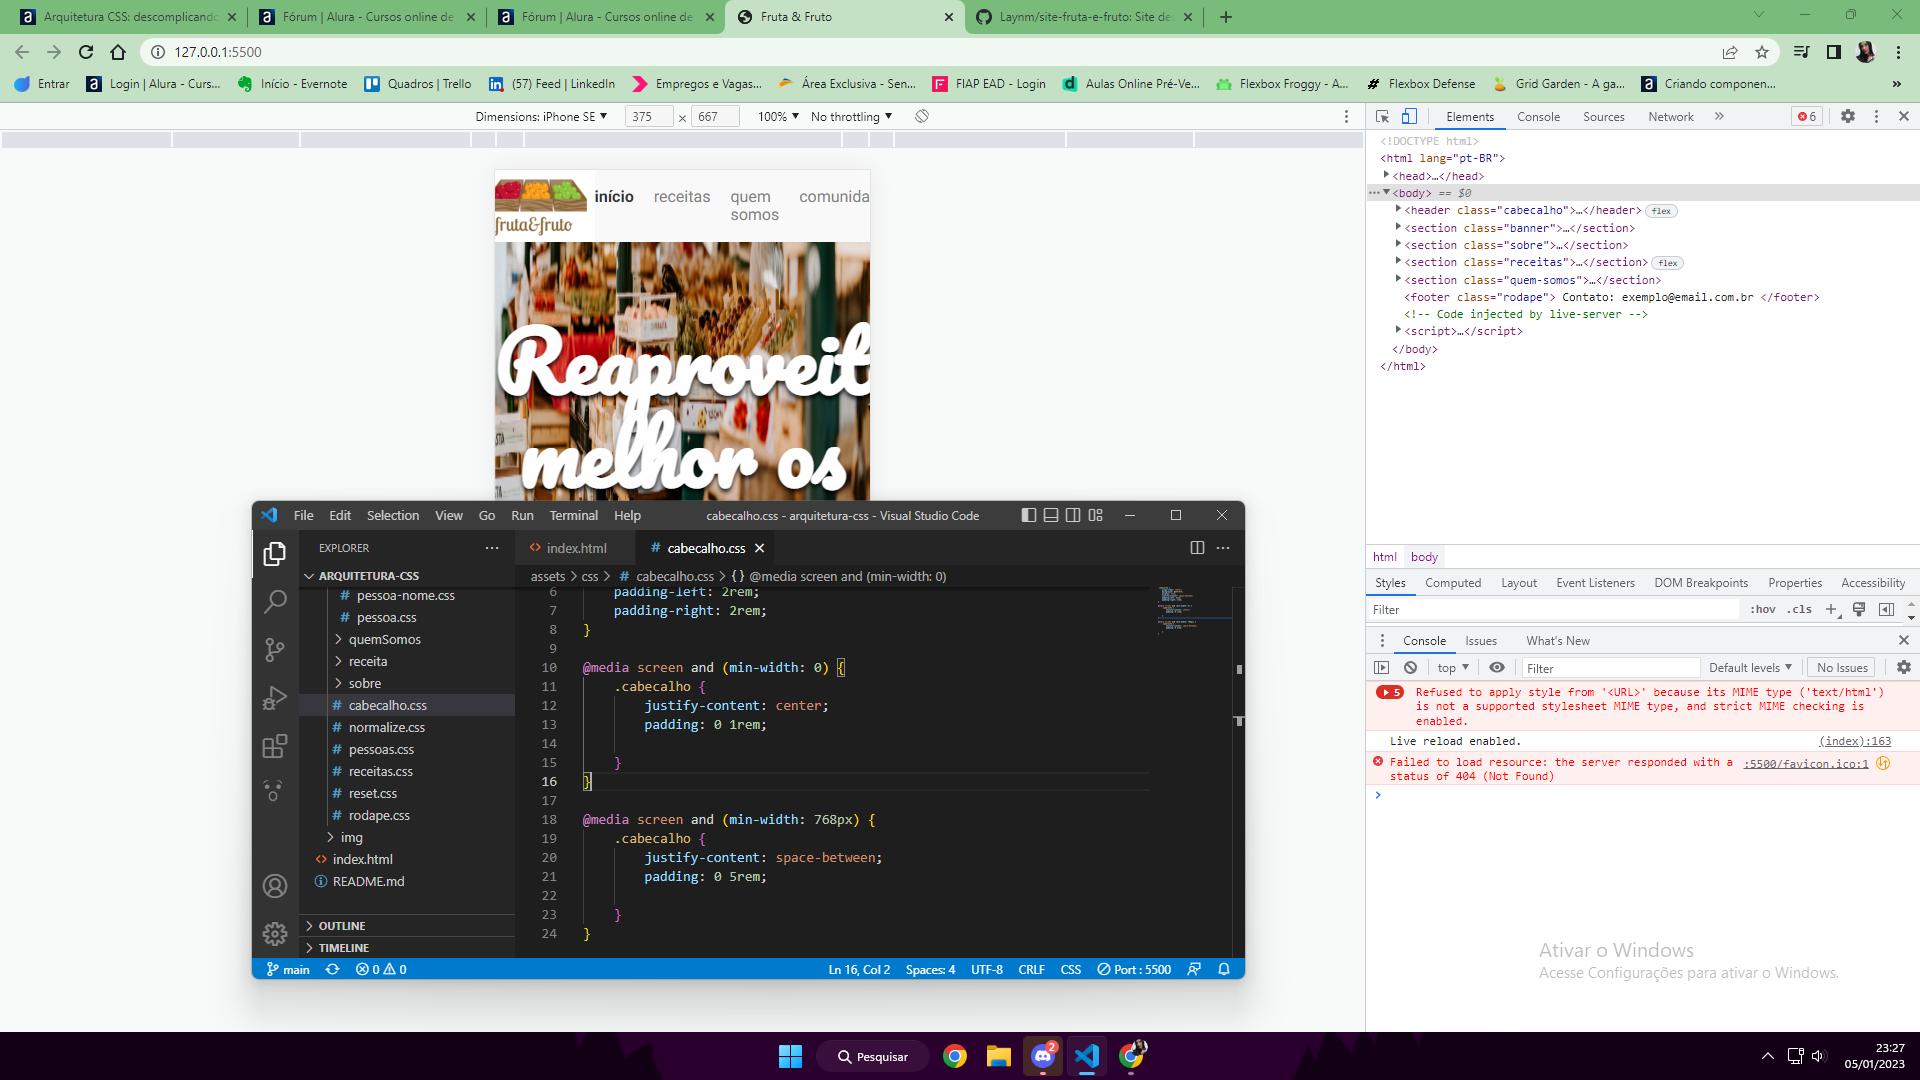Screen dimensions: 1920x1080
Task: Expand the img folder
Action: (x=351, y=838)
